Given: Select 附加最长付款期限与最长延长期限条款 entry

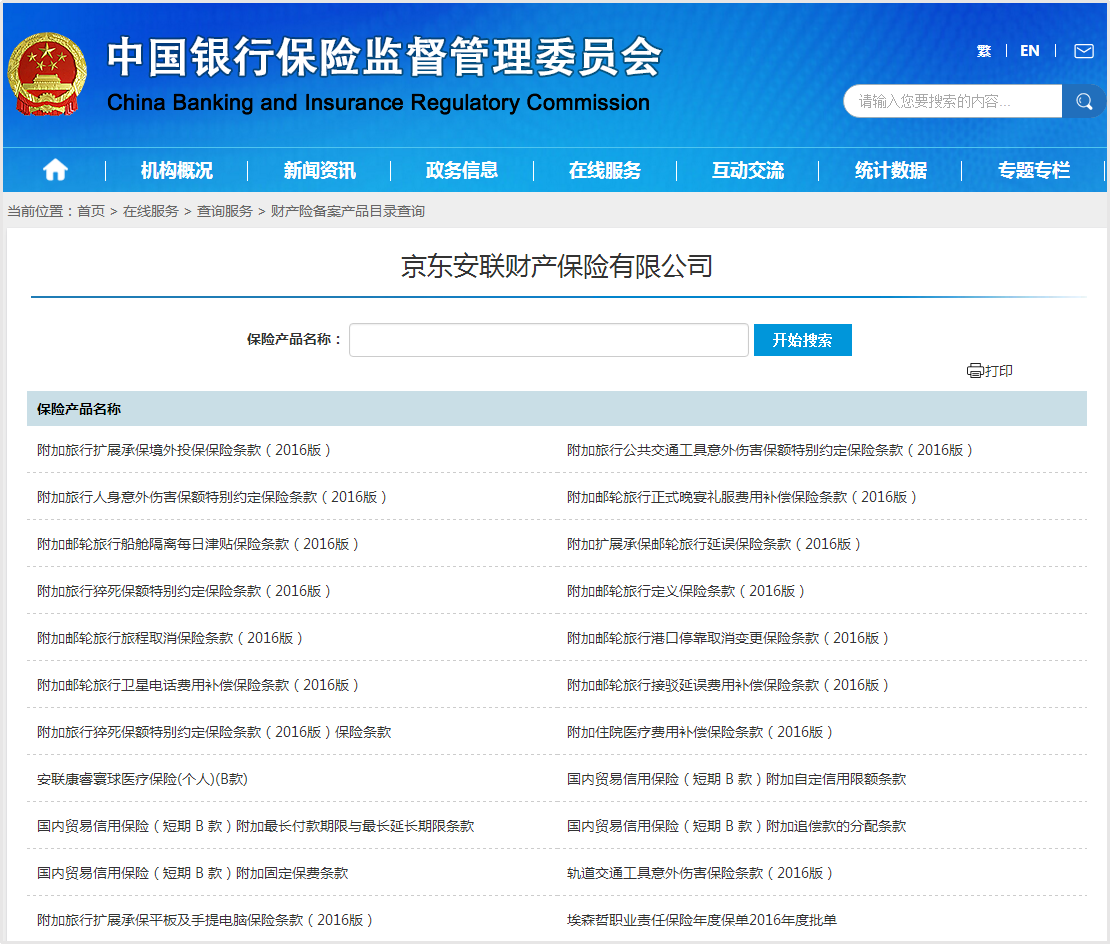Looking at the screenshot, I should [256, 826].
